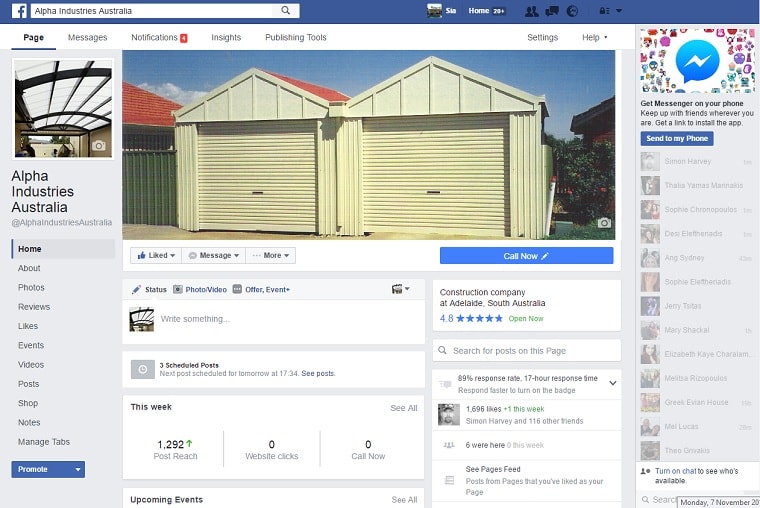Viewport: 760px width, 508px height.
Task: Open the friend requests icon
Action: coord(530,11)
